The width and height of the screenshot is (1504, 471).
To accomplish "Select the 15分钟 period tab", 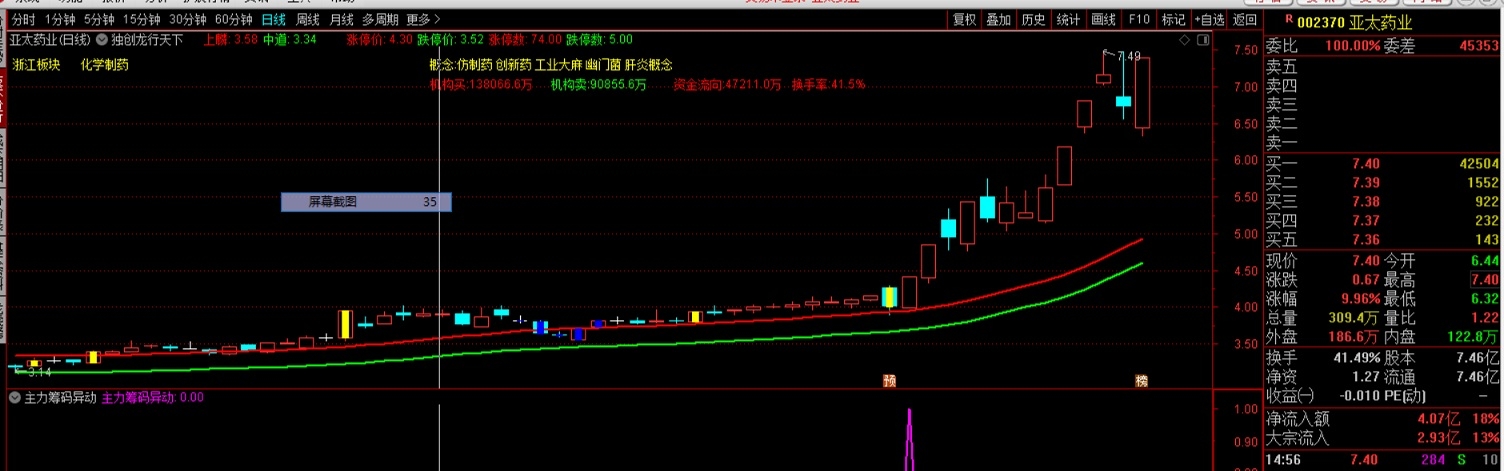I will tap(141, 19).
